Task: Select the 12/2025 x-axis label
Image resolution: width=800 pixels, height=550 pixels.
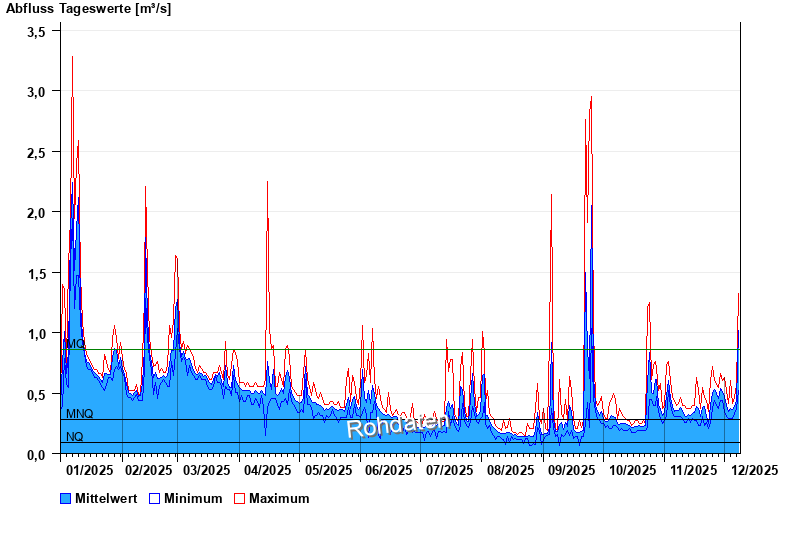Action: tap(752, 470)
